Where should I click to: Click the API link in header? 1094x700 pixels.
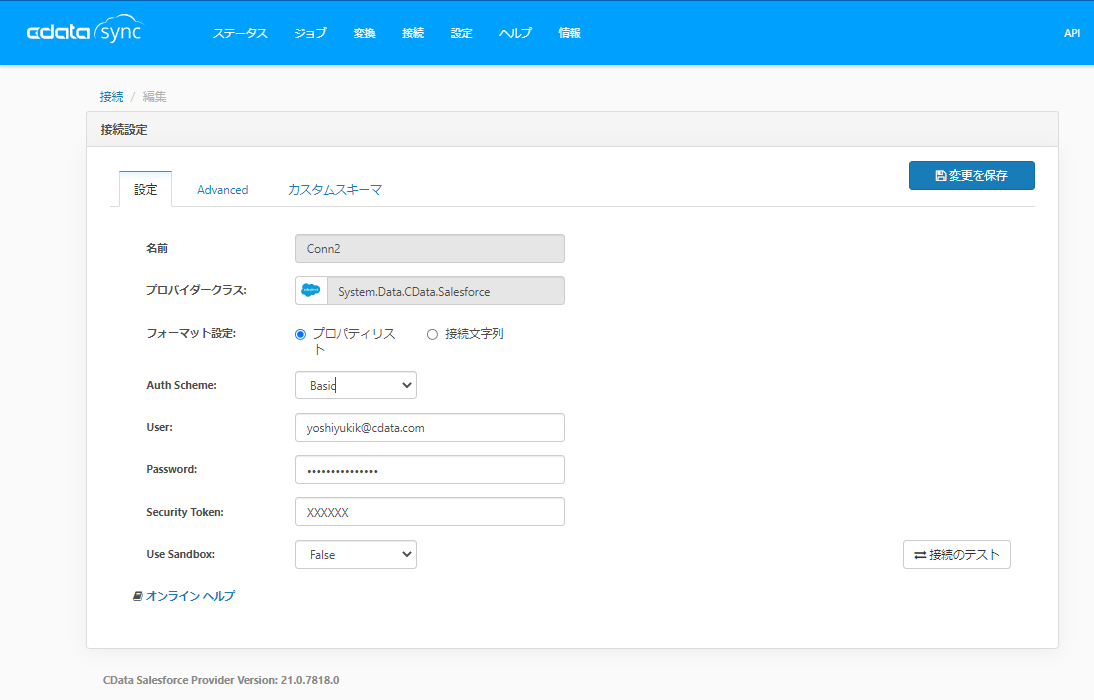pos(1072,33)
